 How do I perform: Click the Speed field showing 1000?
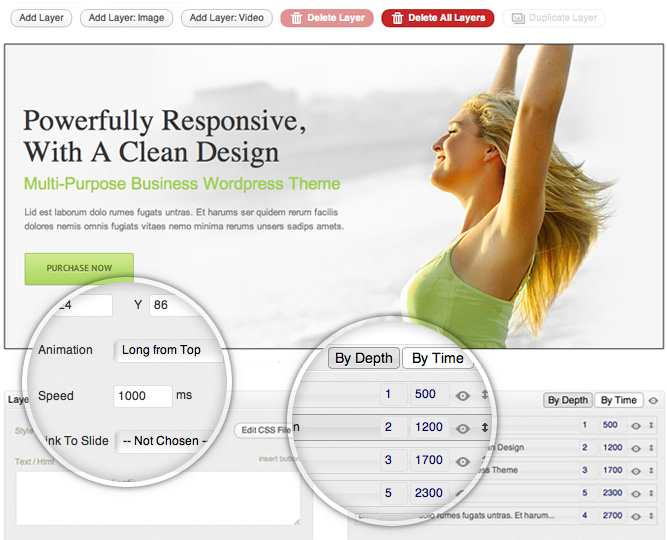(x=143, y=396)
